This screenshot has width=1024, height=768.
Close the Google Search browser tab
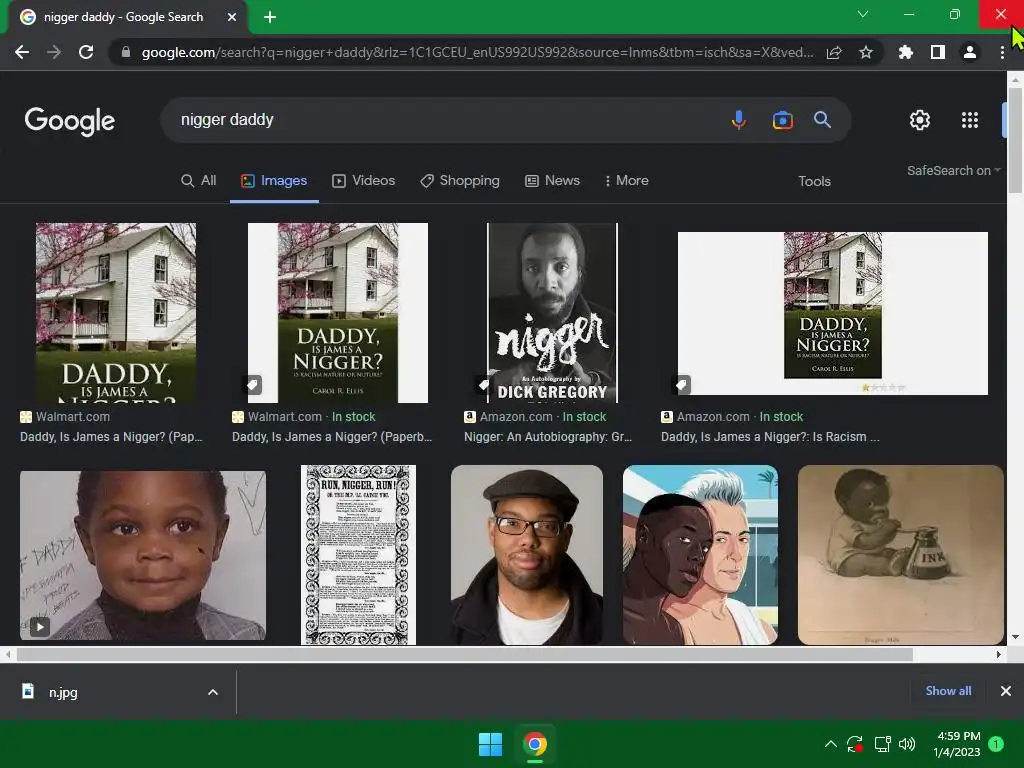[x=232, y=17]
